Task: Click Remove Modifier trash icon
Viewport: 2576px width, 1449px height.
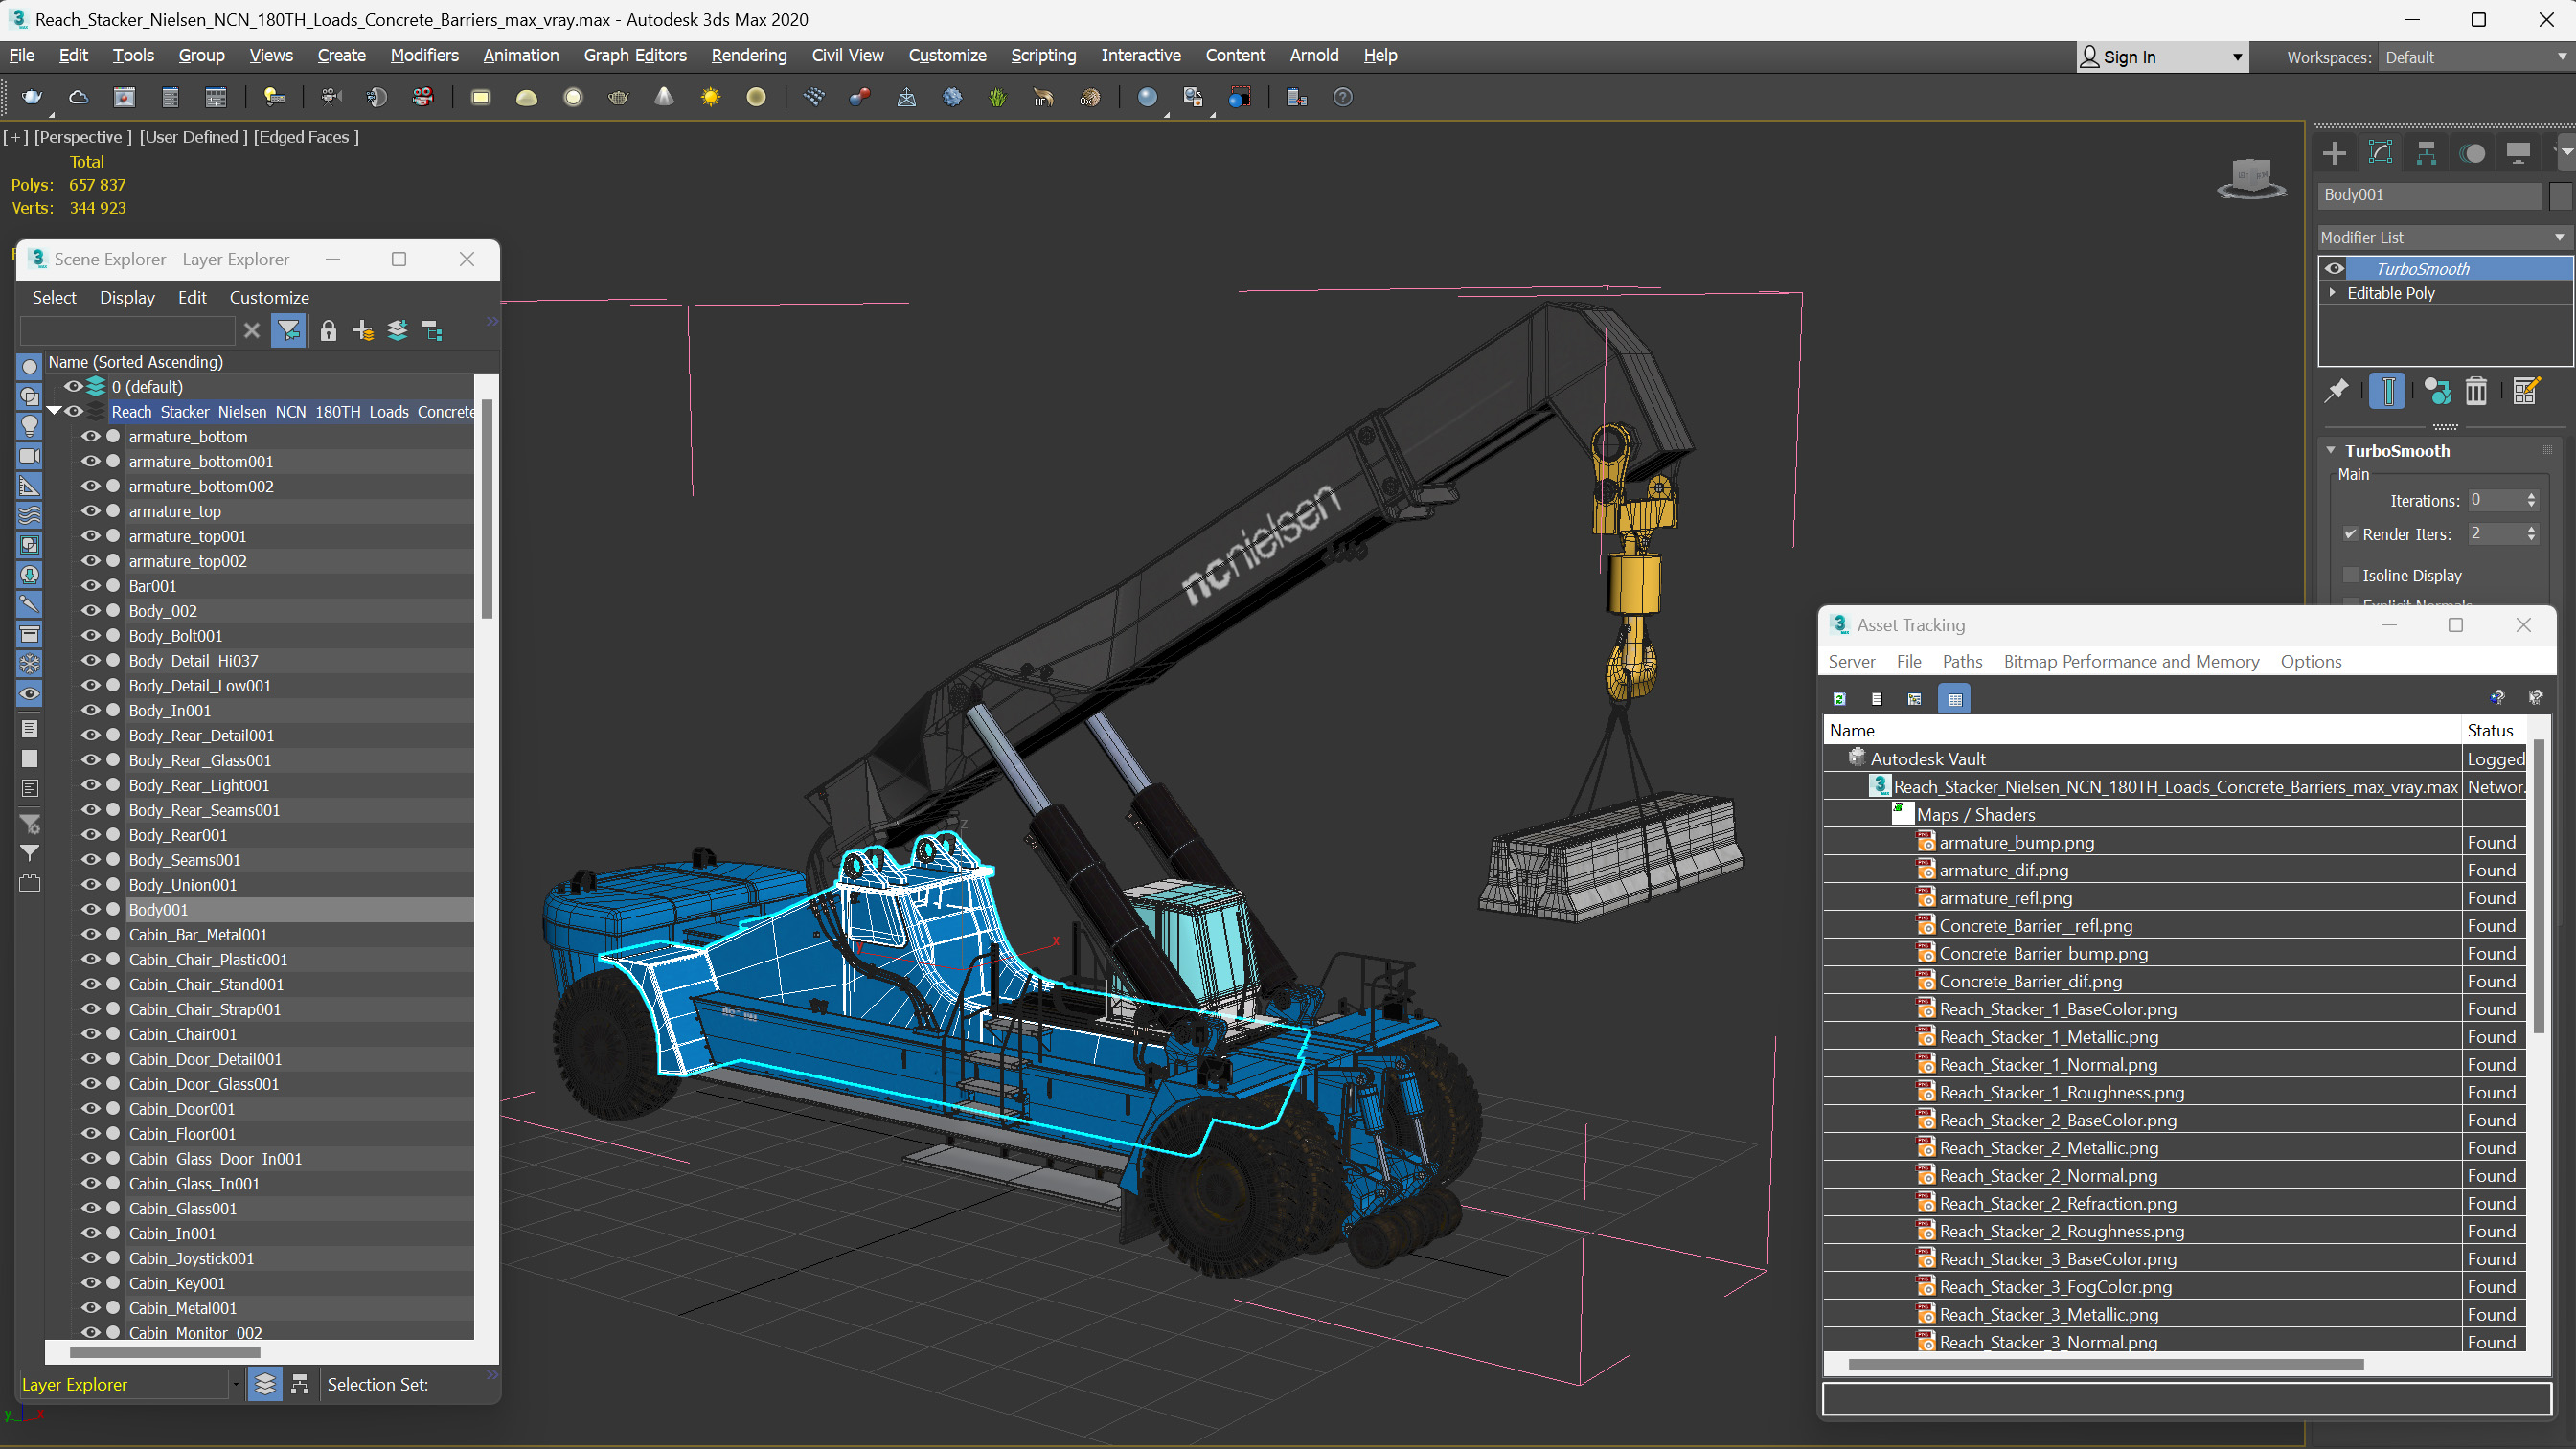Action: [x=2476, y=391]
